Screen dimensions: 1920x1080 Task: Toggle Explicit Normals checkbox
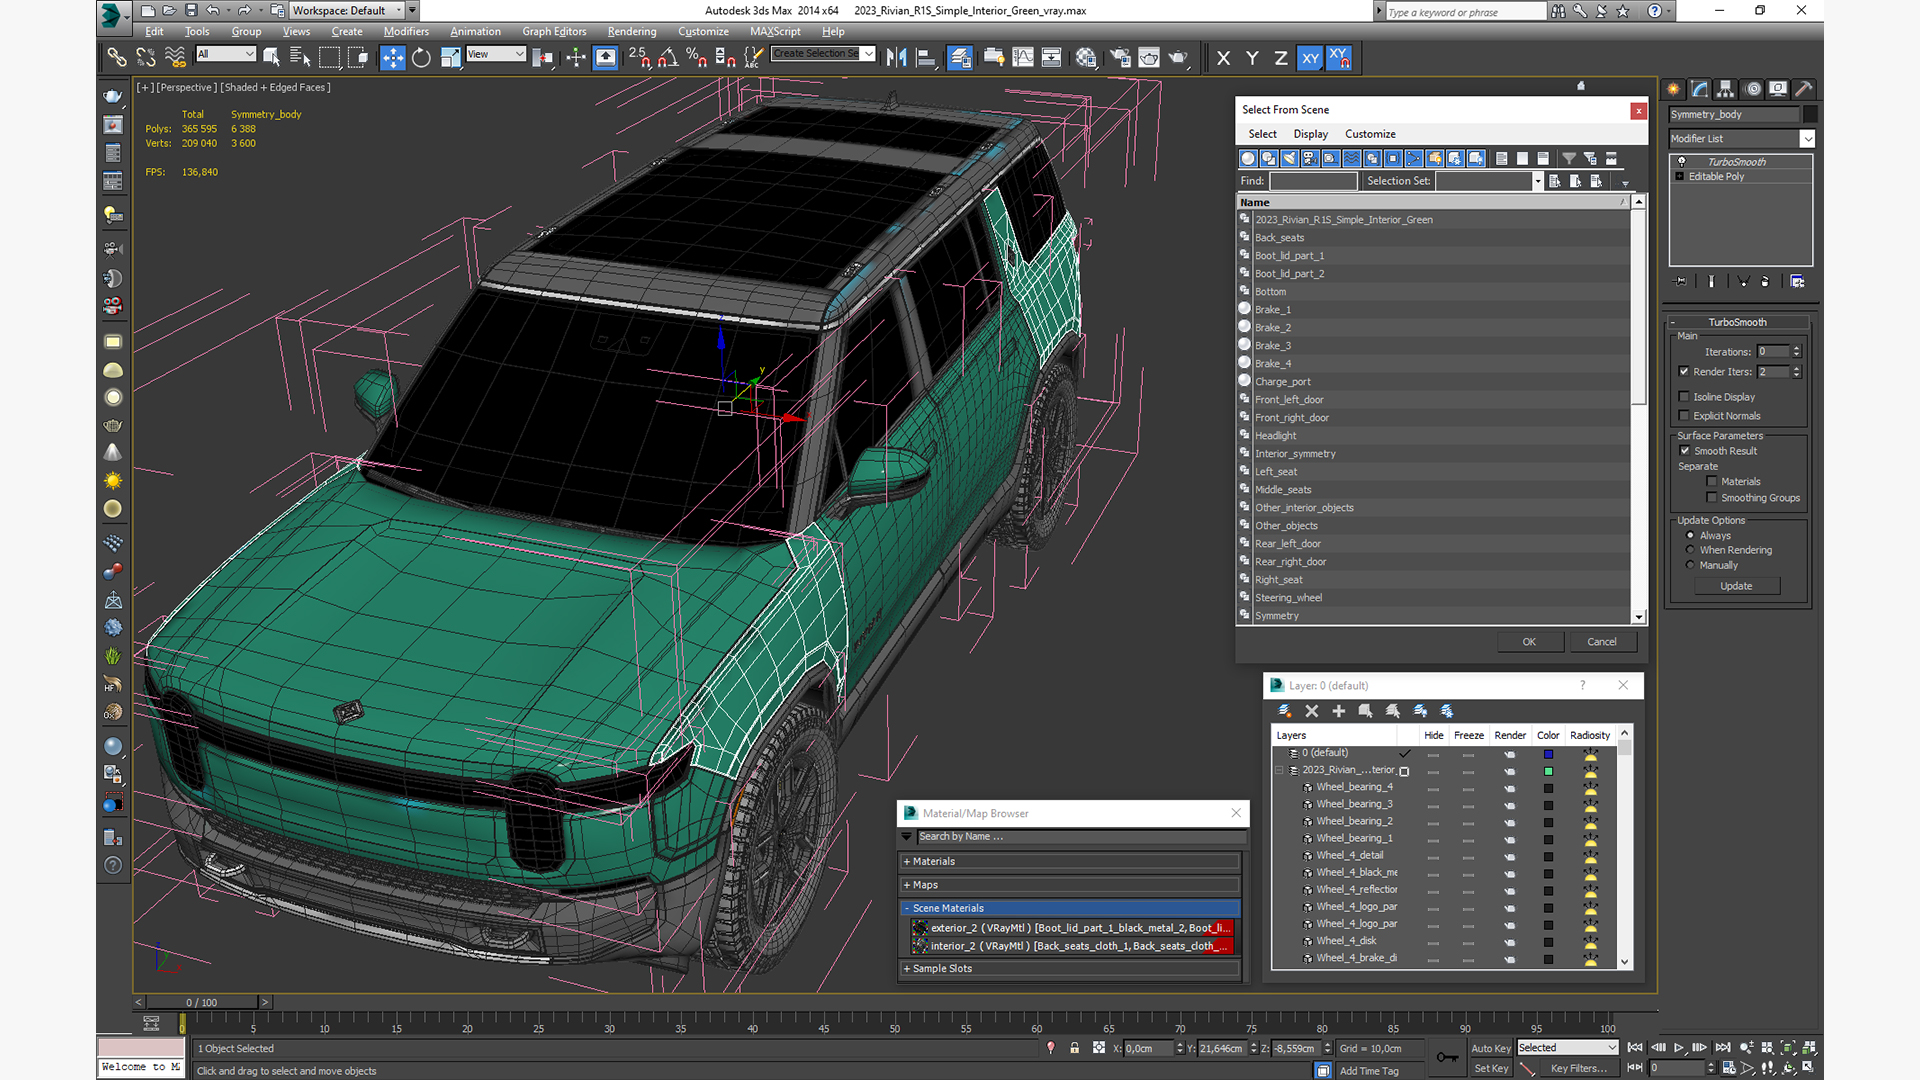coord(1685,416)
